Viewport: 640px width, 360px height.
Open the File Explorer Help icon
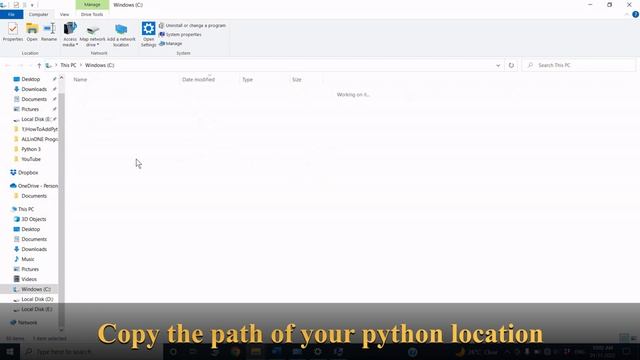point(636,14)
